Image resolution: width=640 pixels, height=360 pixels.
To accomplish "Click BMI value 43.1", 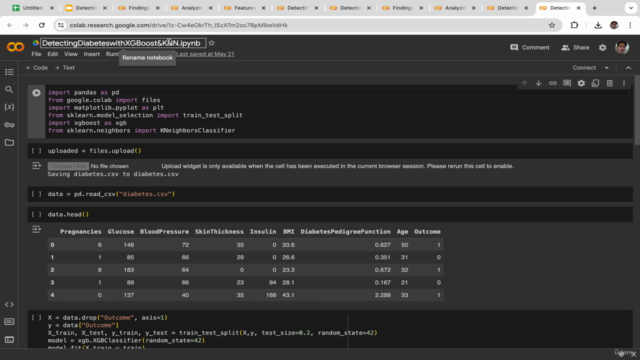I will pyautogui.click(x=288, y=295).
